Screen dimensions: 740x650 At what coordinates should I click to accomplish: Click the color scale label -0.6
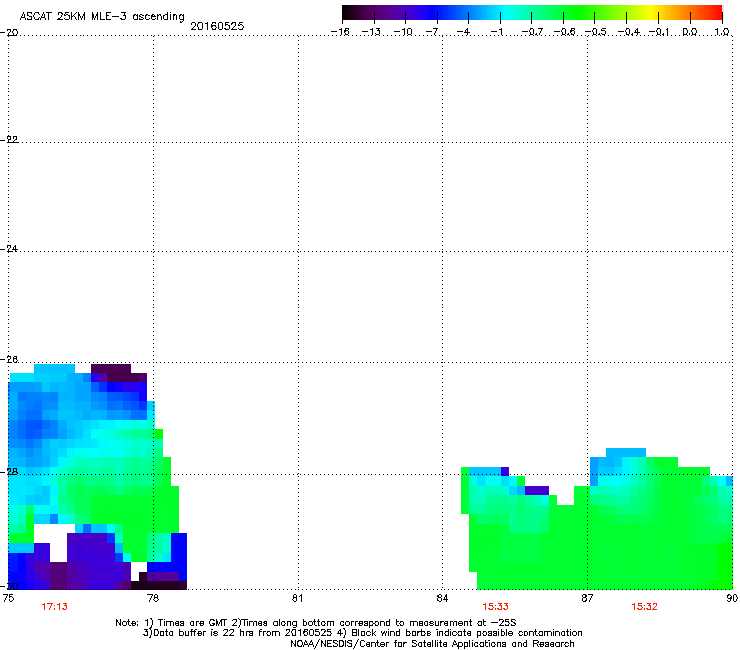pos(563,32)
